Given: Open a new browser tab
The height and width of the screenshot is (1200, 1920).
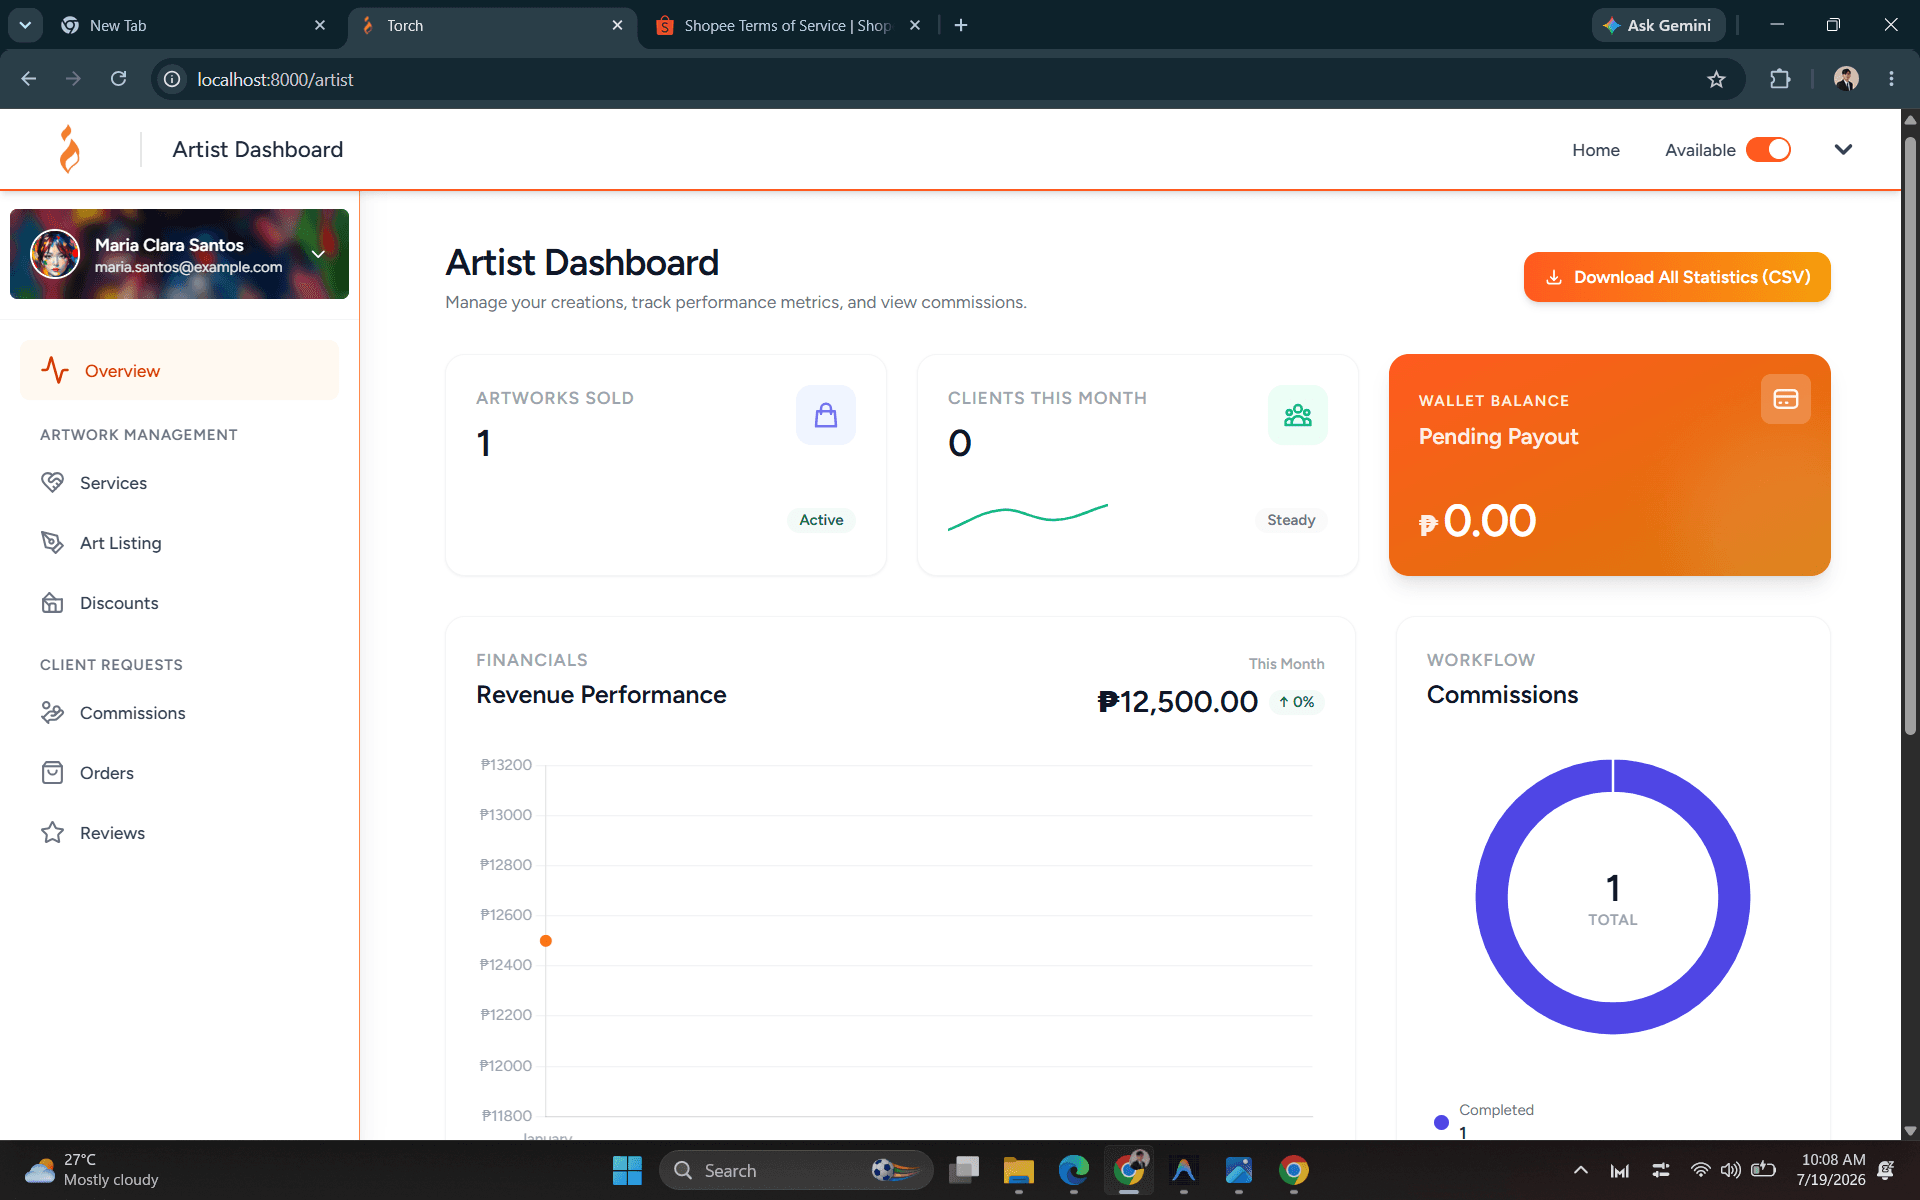Looking at the screenshot, I should (x=961, y=25).
